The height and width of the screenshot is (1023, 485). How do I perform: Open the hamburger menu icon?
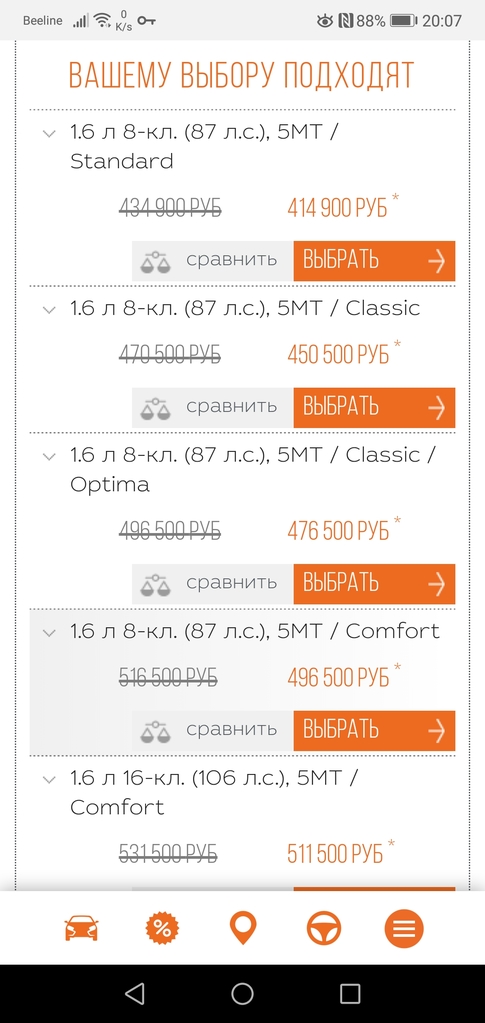tap(404, 928)
